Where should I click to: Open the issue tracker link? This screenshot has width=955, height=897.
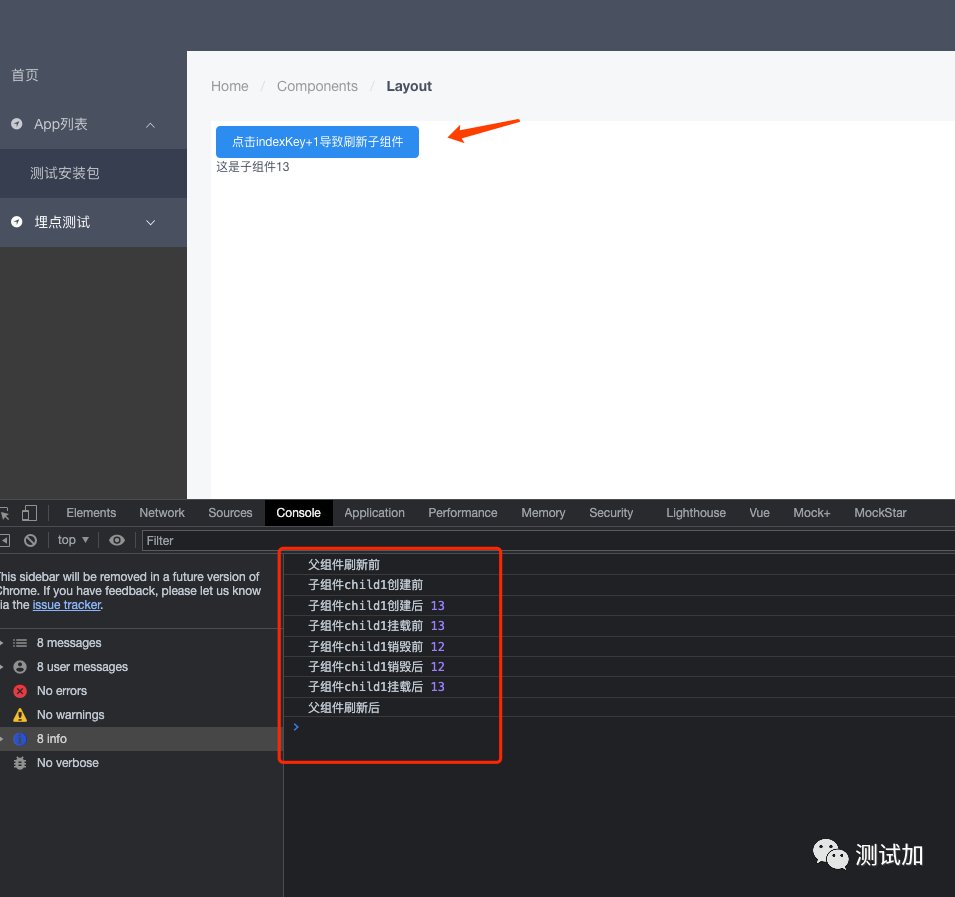pyautogui.click(x=66, y=605)
